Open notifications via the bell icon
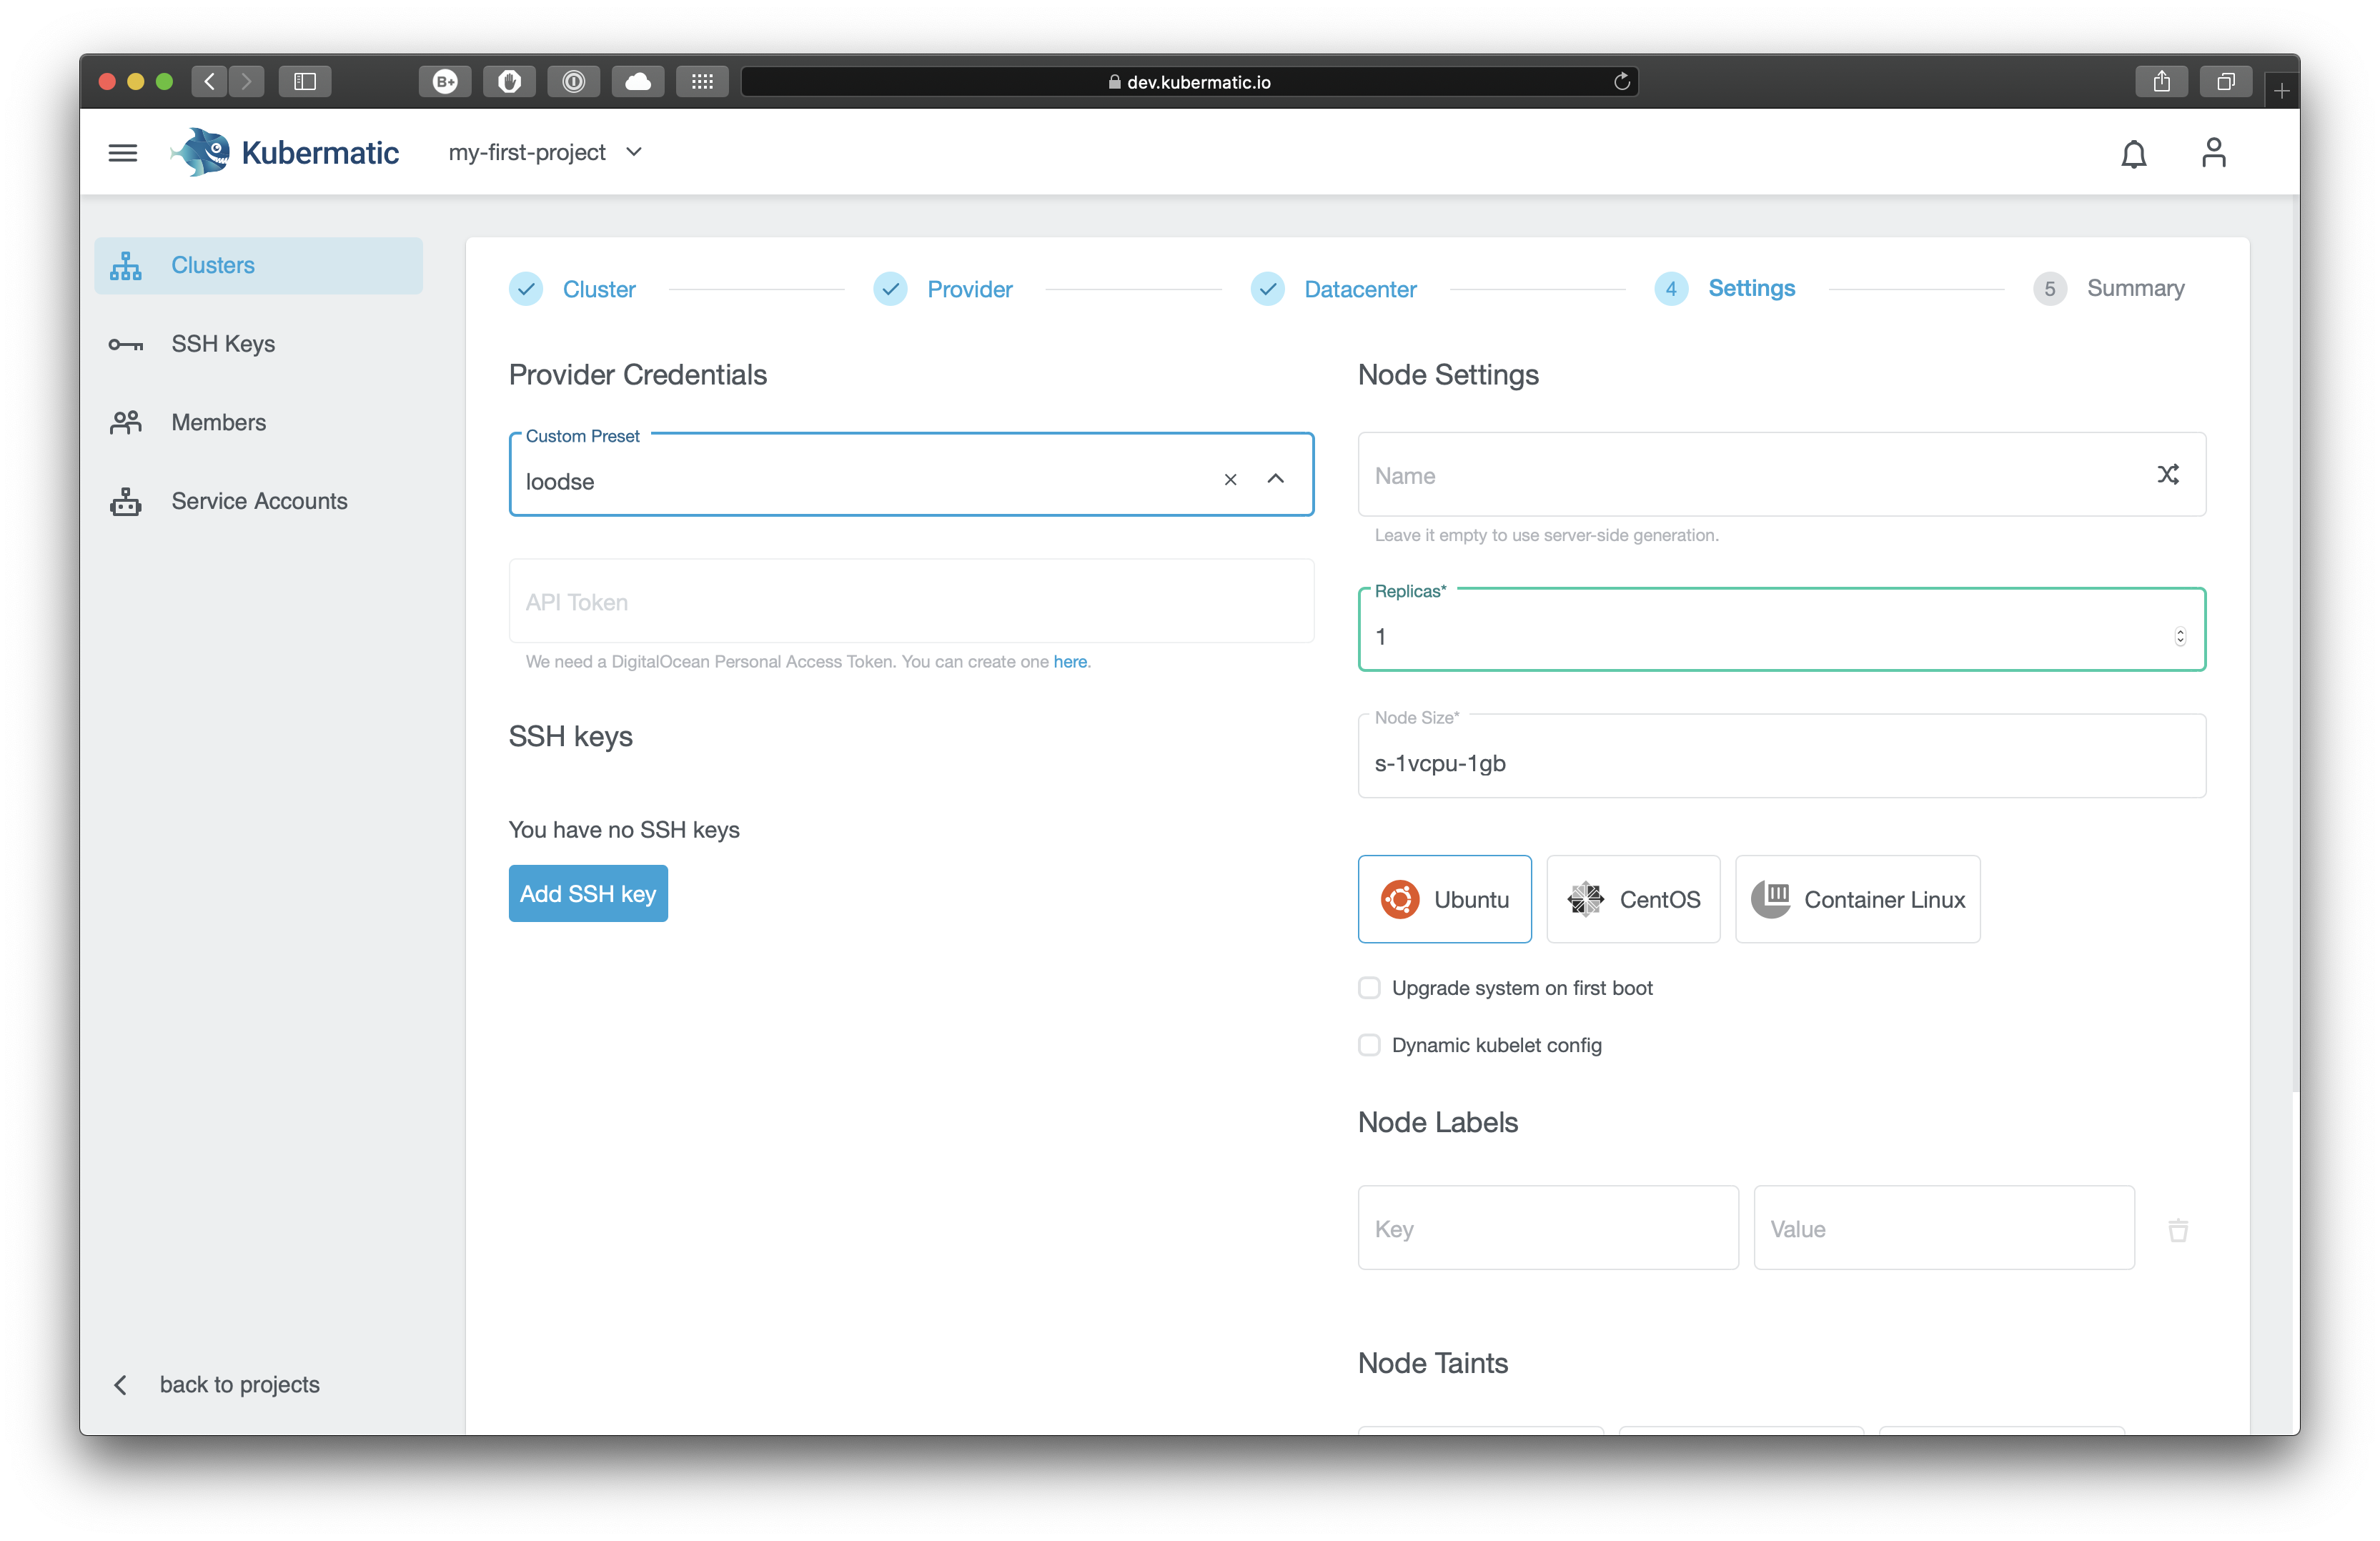Image resolution: width=2380 pixels, height=1541 pixels. pos(2134,153)
